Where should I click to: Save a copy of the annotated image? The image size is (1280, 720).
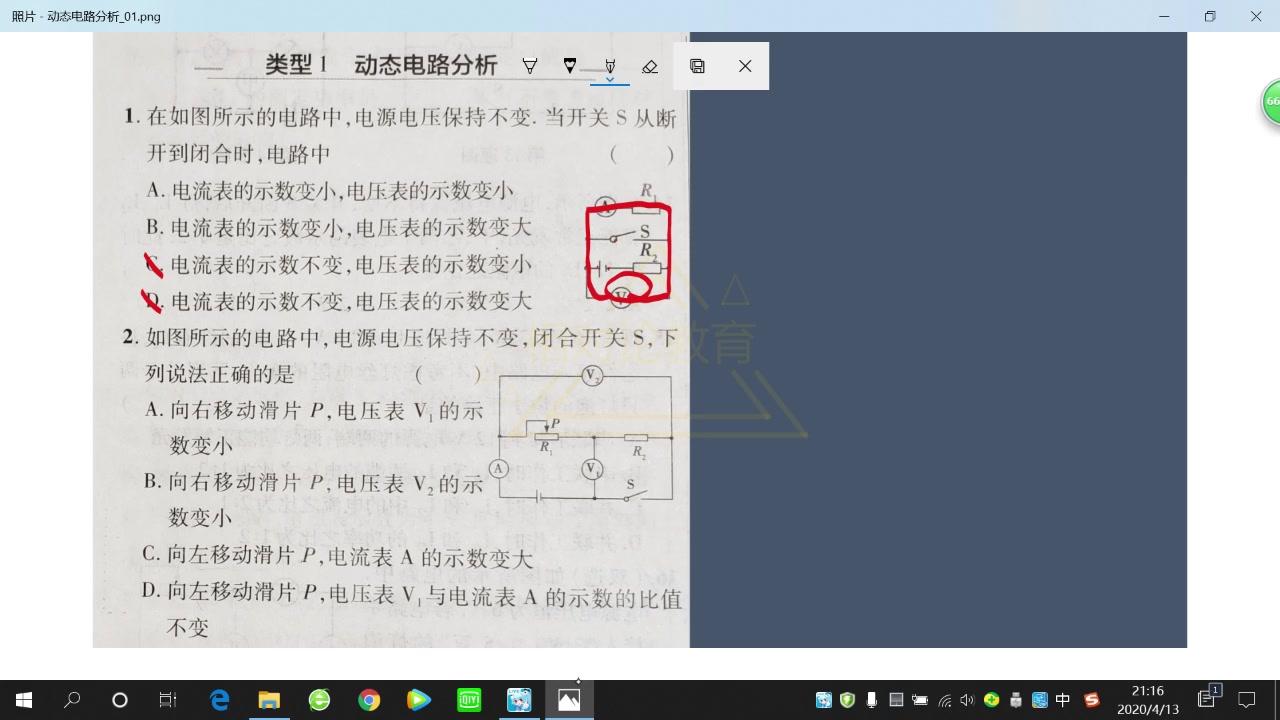pos(697,66)
